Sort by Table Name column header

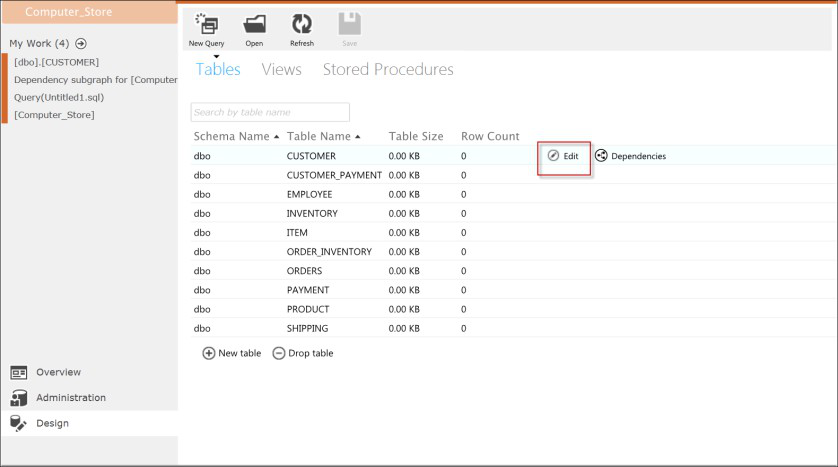322,136
